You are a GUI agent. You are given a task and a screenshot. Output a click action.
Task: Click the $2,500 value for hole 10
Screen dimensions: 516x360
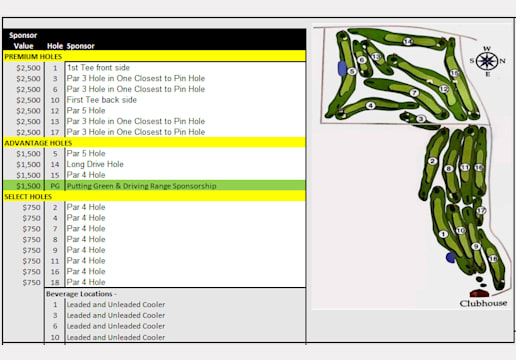click(28, 100)
